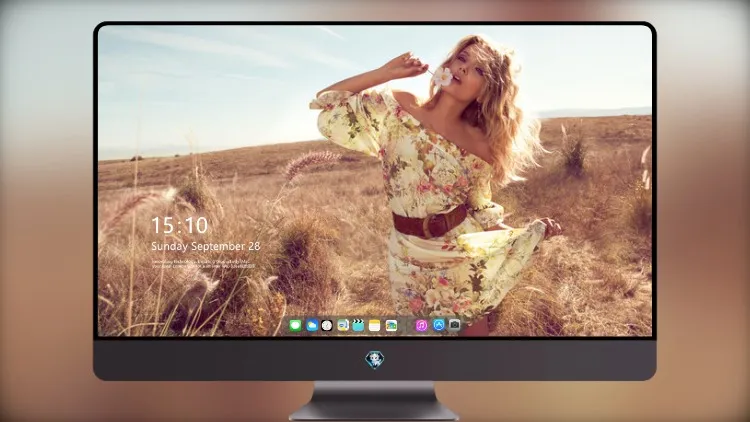Screen dimensions: 750x422
Task: Click the logo badge on monitor chin
Action: 375,359
